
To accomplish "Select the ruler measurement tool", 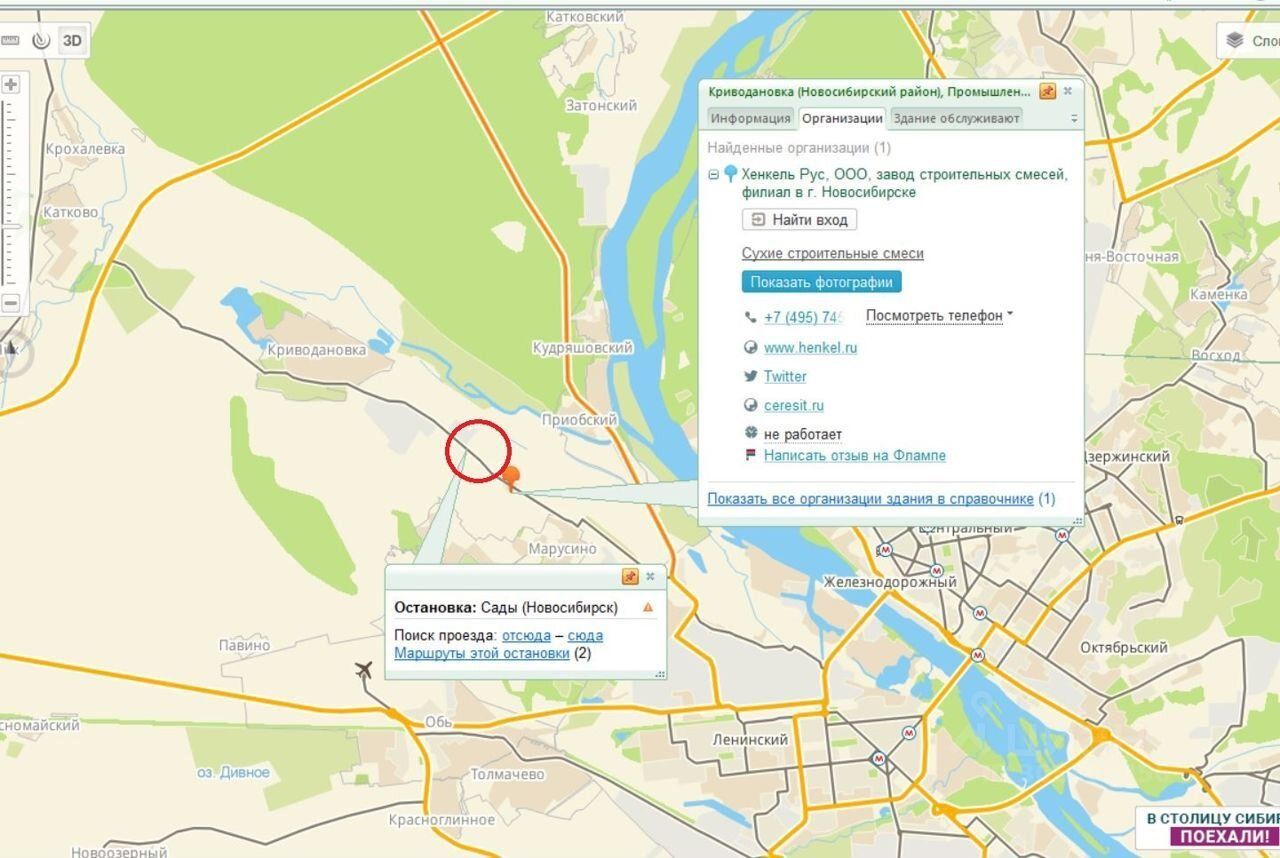I will coord(10,40).
